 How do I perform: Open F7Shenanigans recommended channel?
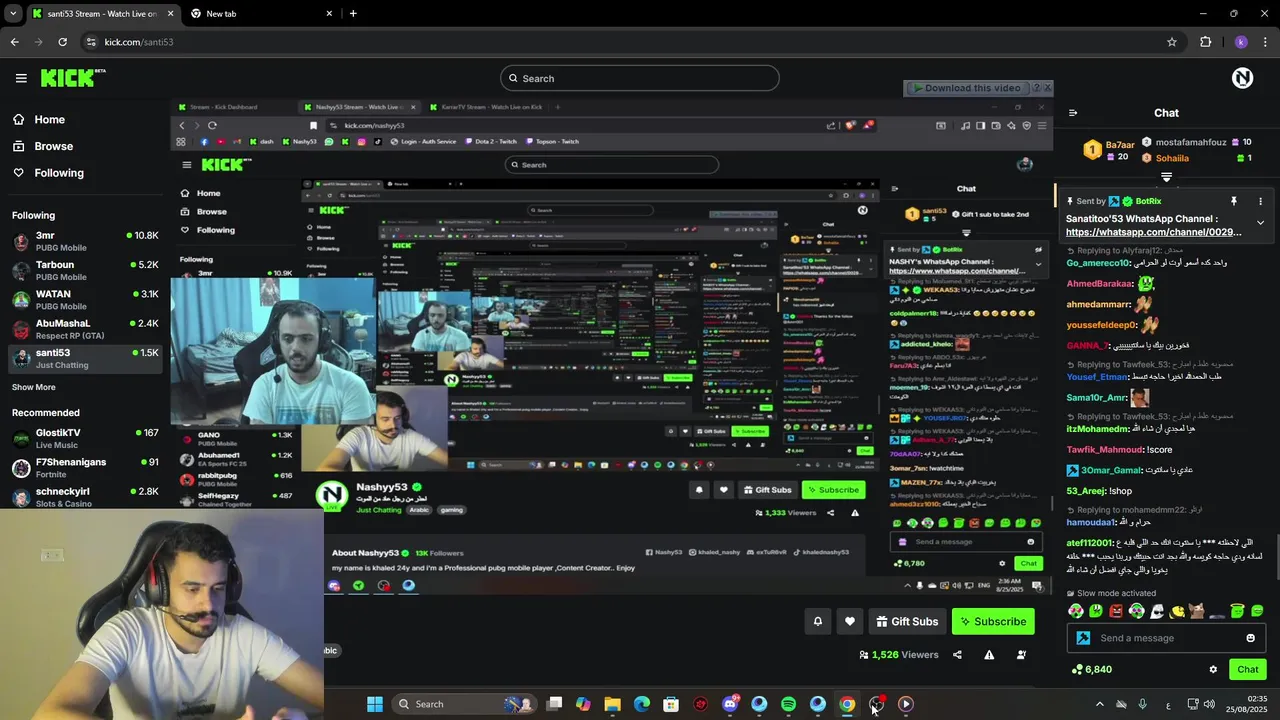tap(85, 467)
